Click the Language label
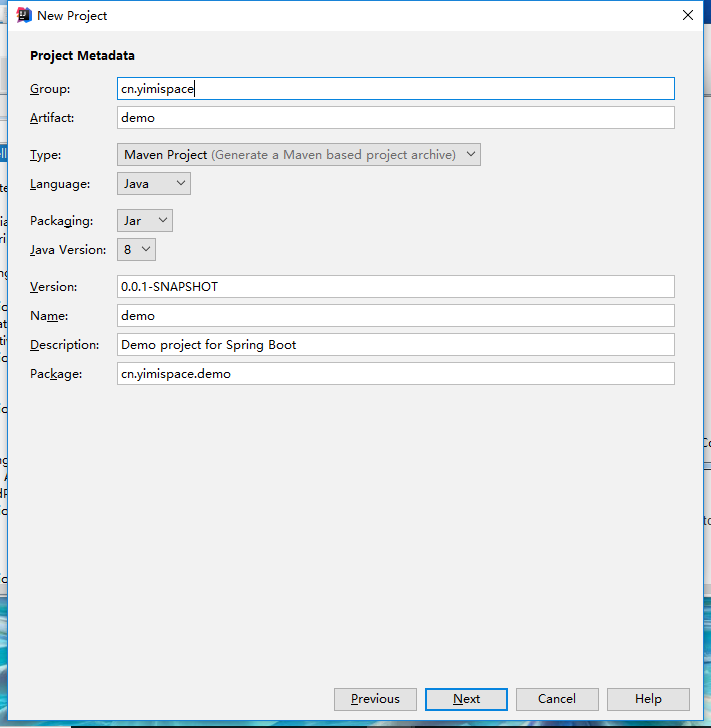 (60, 184)
